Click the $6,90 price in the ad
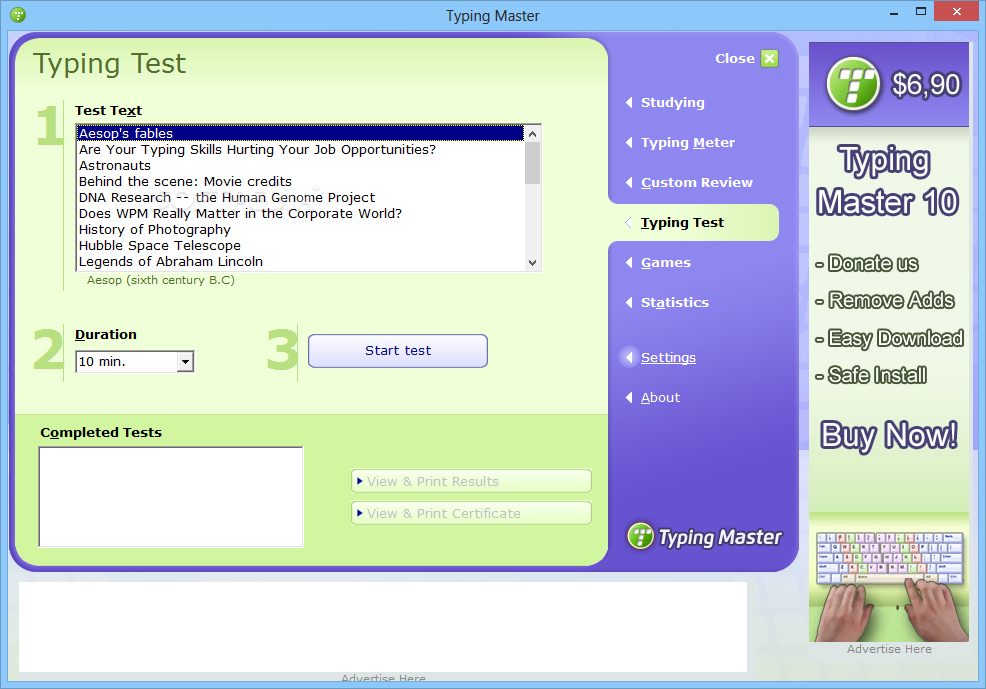 click(x=926, y=84)
